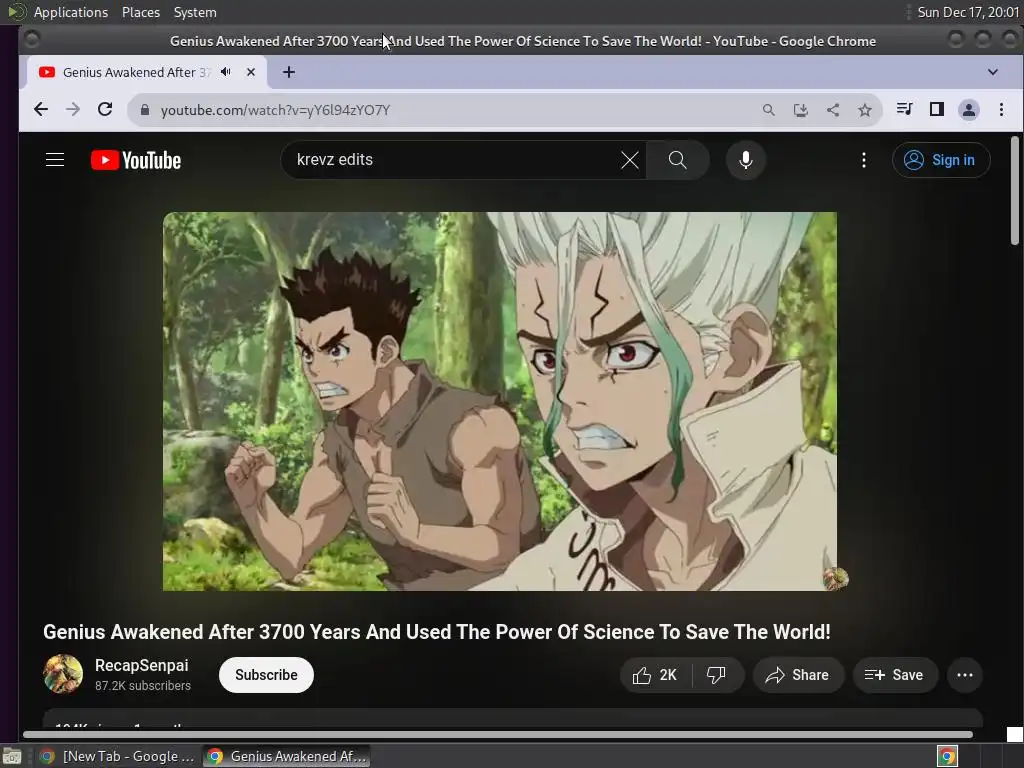The width and height of the screenshot is (1024, 768).
Task: Open the System menu
Action: coord(195,12)
